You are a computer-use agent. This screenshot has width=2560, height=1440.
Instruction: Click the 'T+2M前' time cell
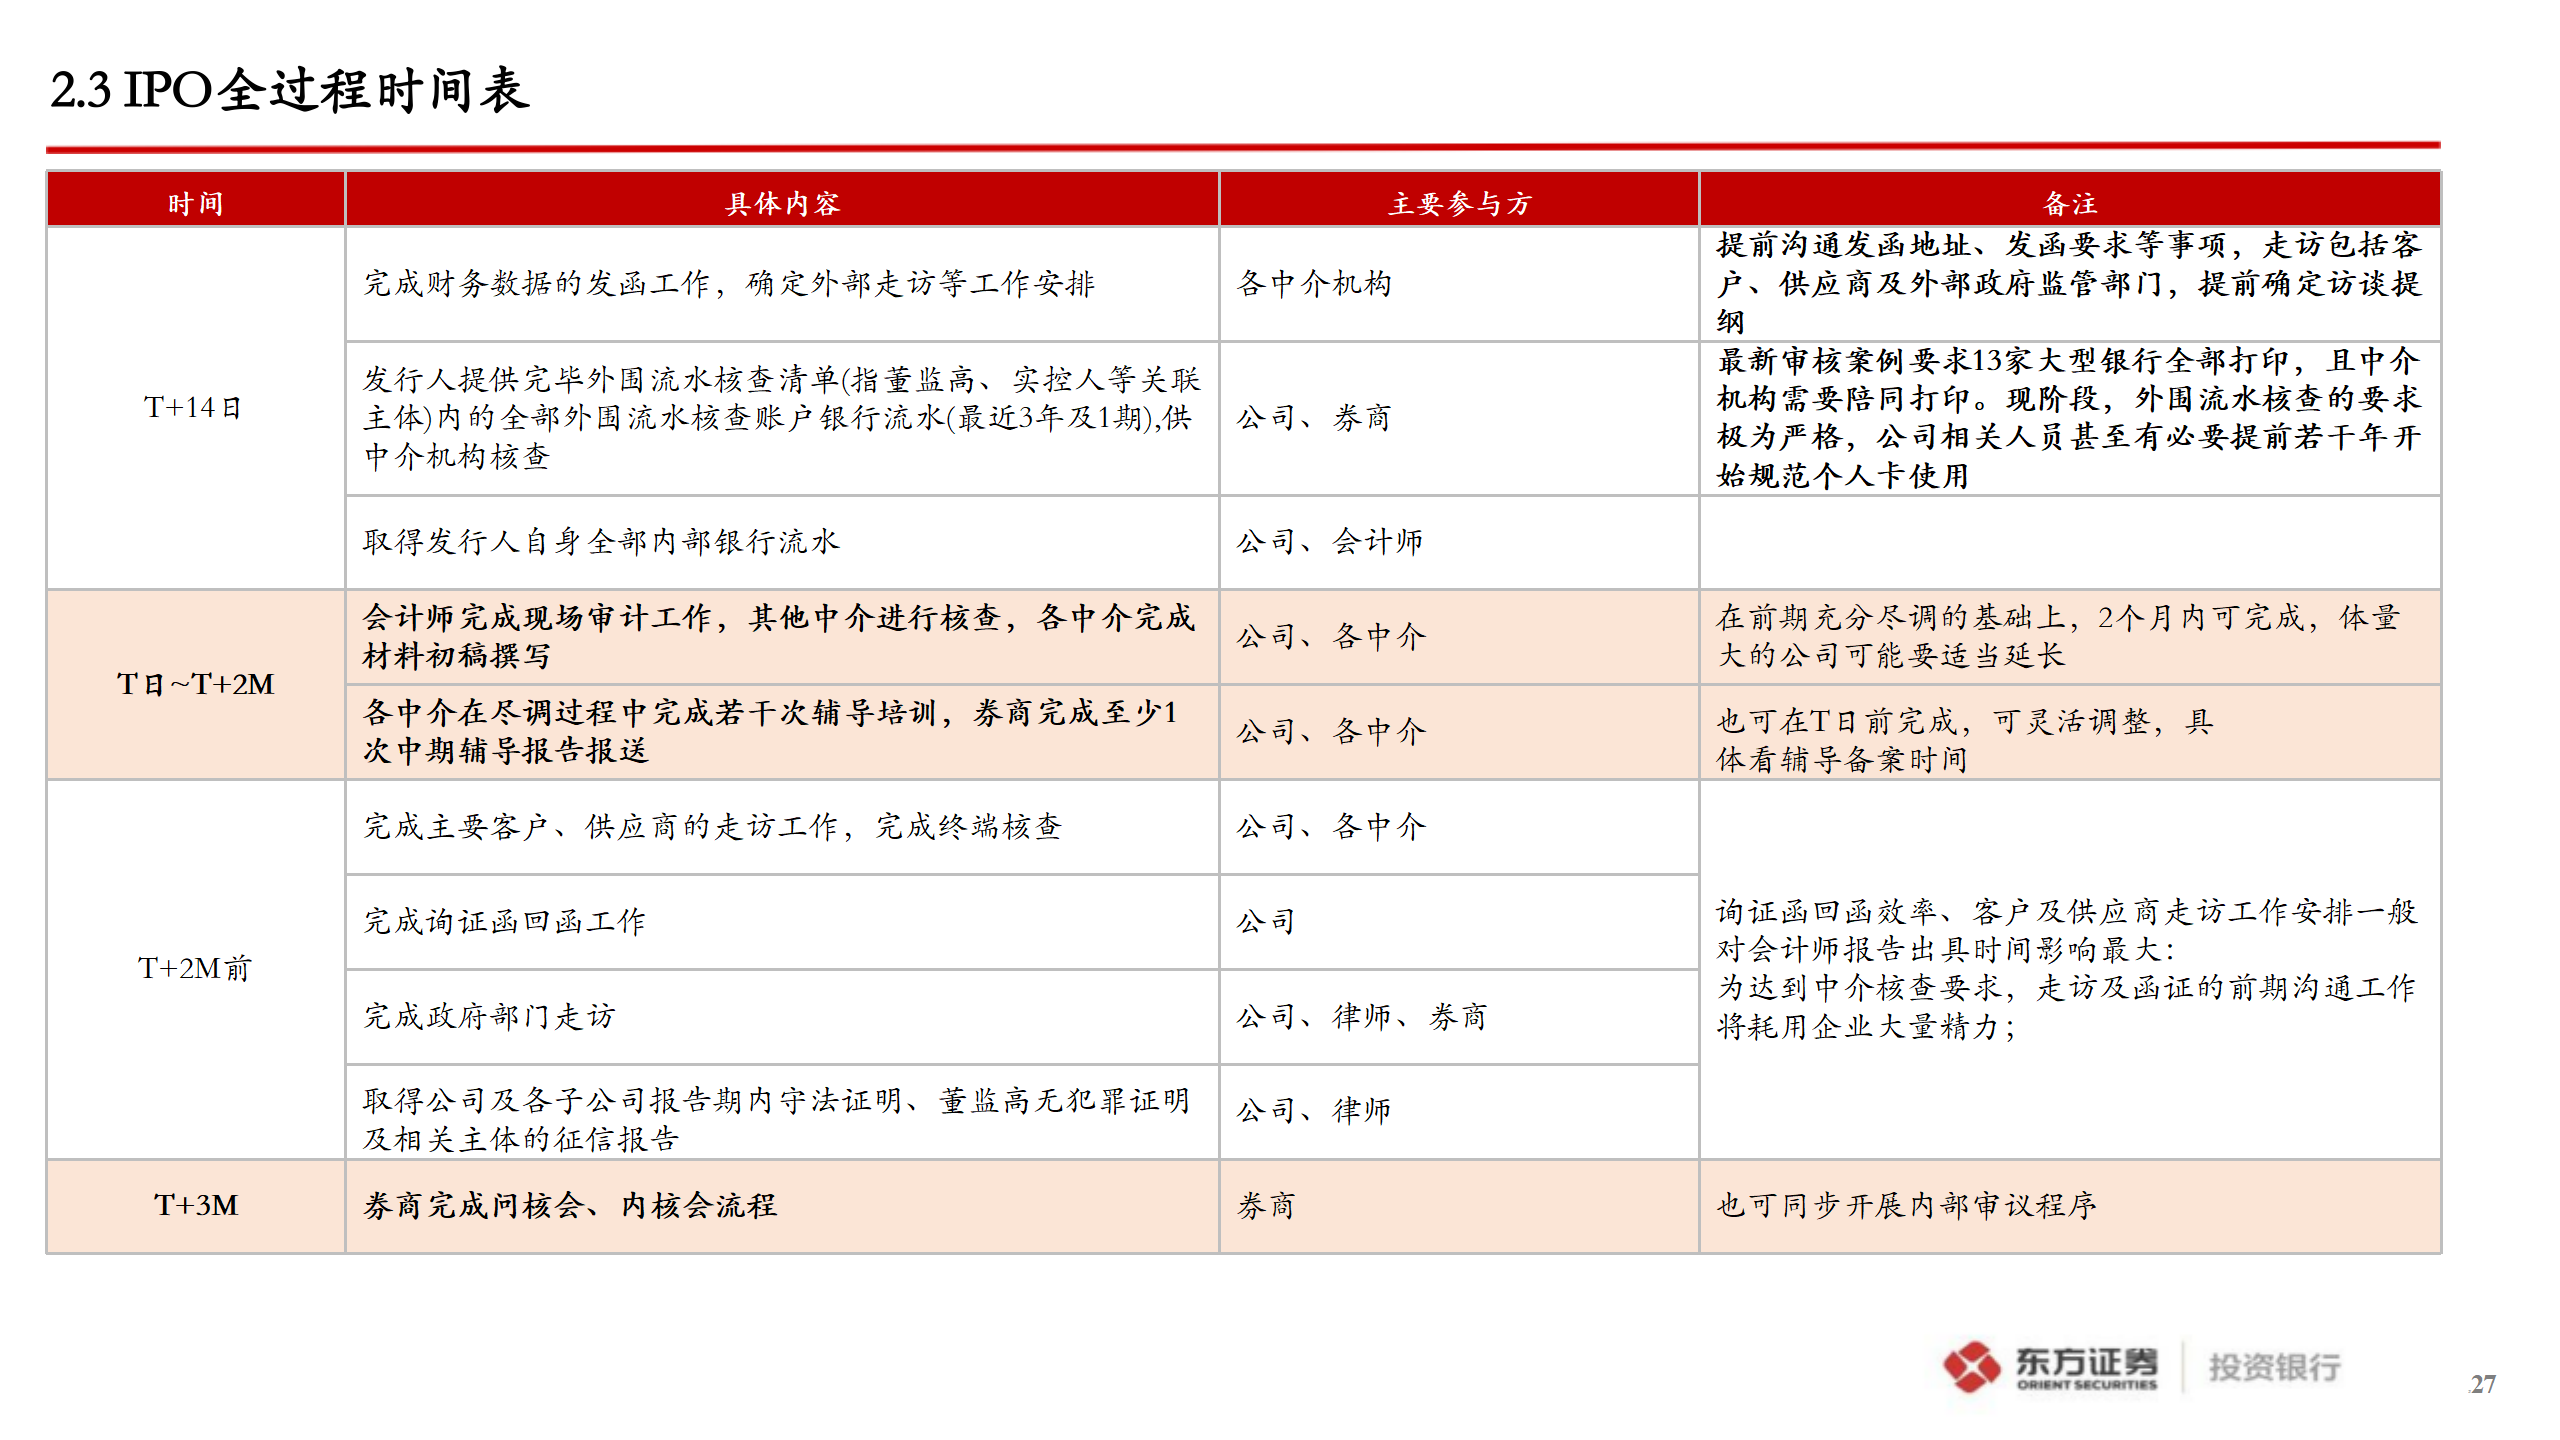tap(196, 968)
